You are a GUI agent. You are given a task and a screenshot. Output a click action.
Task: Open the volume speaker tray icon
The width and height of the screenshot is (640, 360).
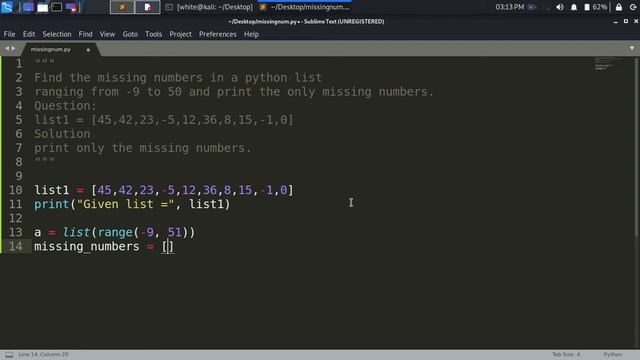[560, 7]
